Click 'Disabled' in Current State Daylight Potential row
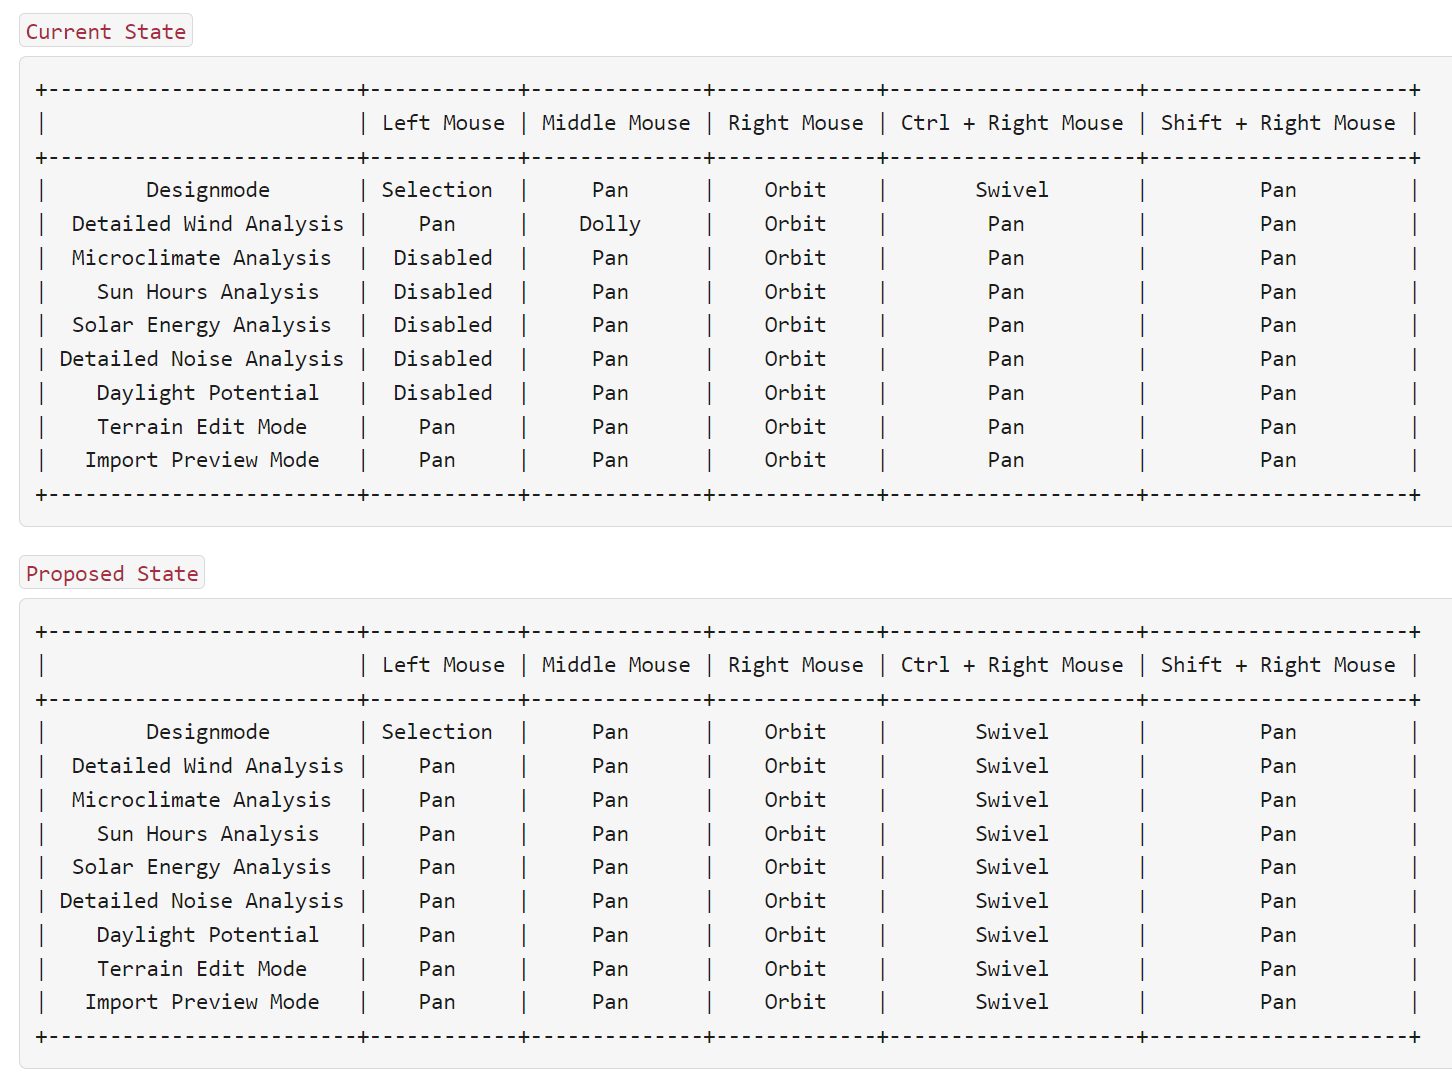The height and width of the screenshot is (1083, 1452). click(x=442, y=393)
